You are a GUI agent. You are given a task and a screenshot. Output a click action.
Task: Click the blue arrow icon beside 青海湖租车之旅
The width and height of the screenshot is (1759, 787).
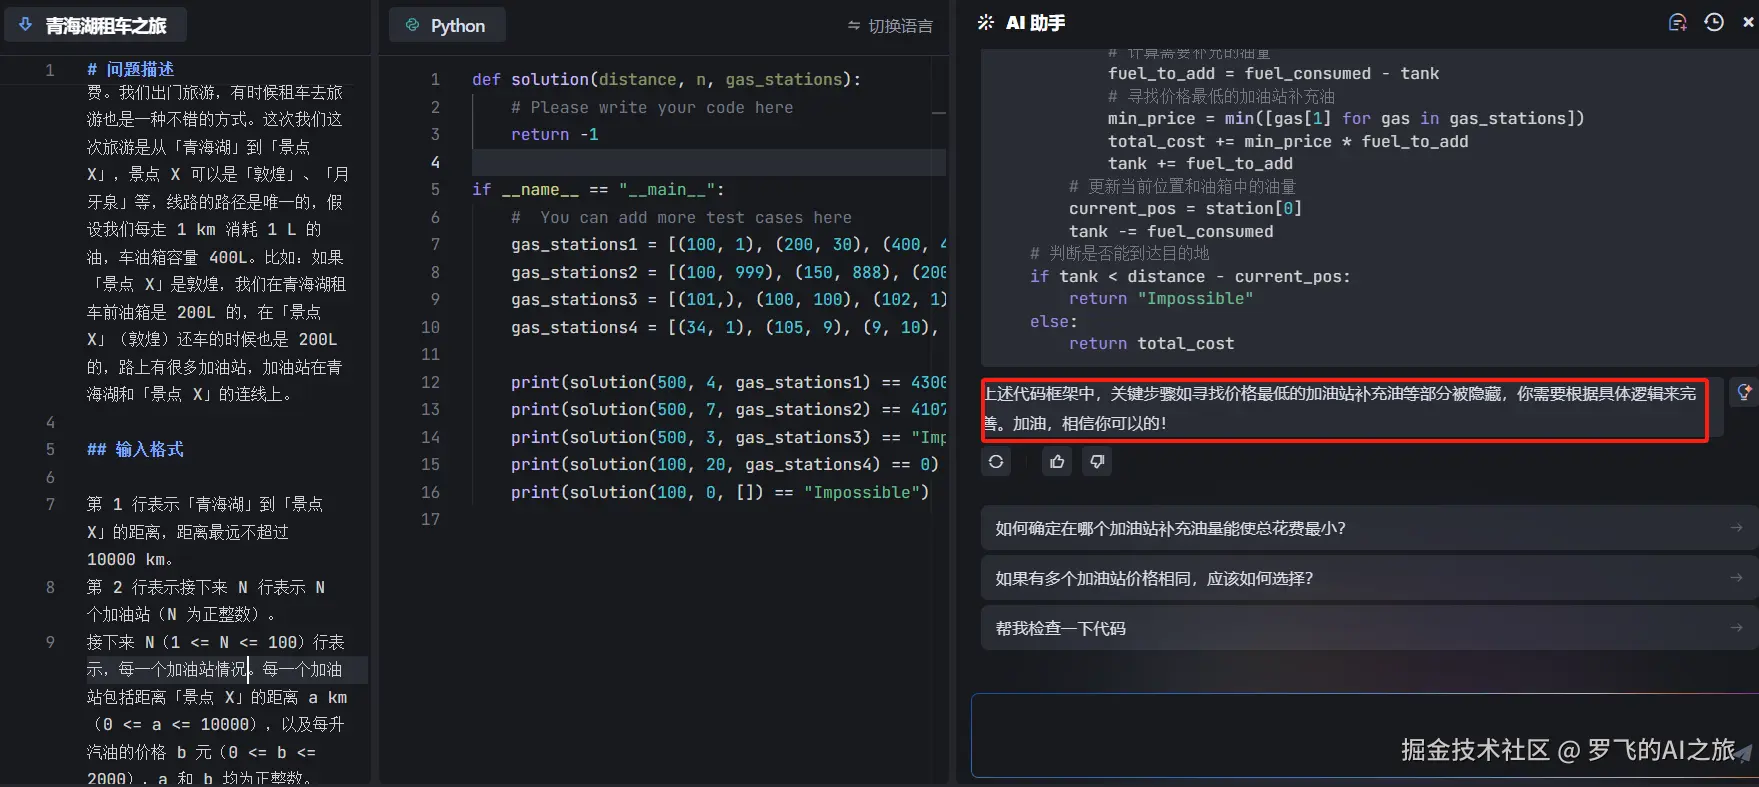(26, 25)
